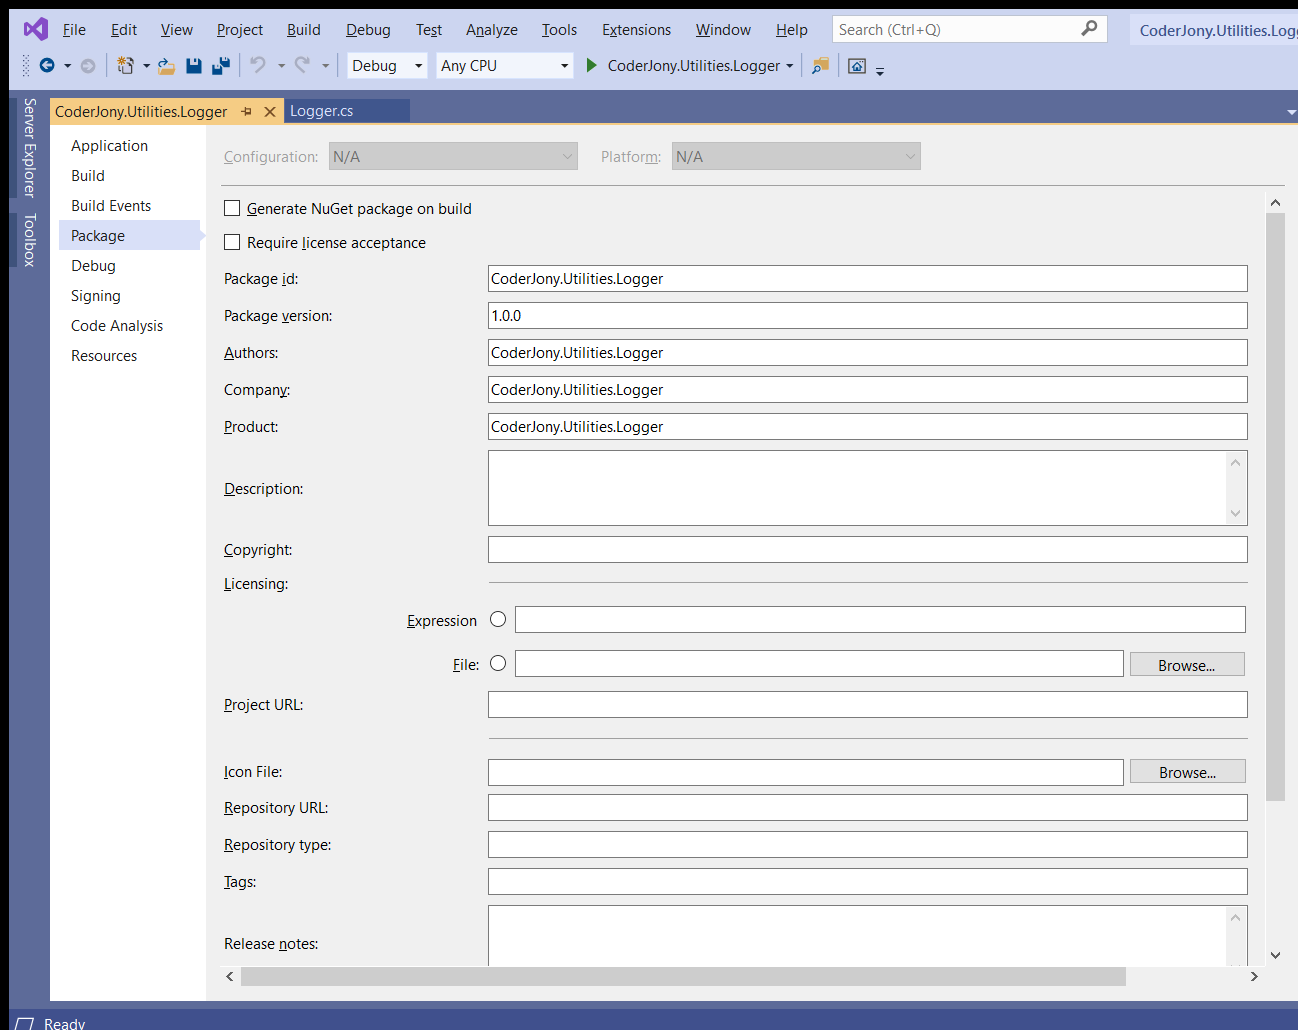Open the Debug solution configuration dropdown
The width and height of the screenshot is (1298, 1030).
387,66
